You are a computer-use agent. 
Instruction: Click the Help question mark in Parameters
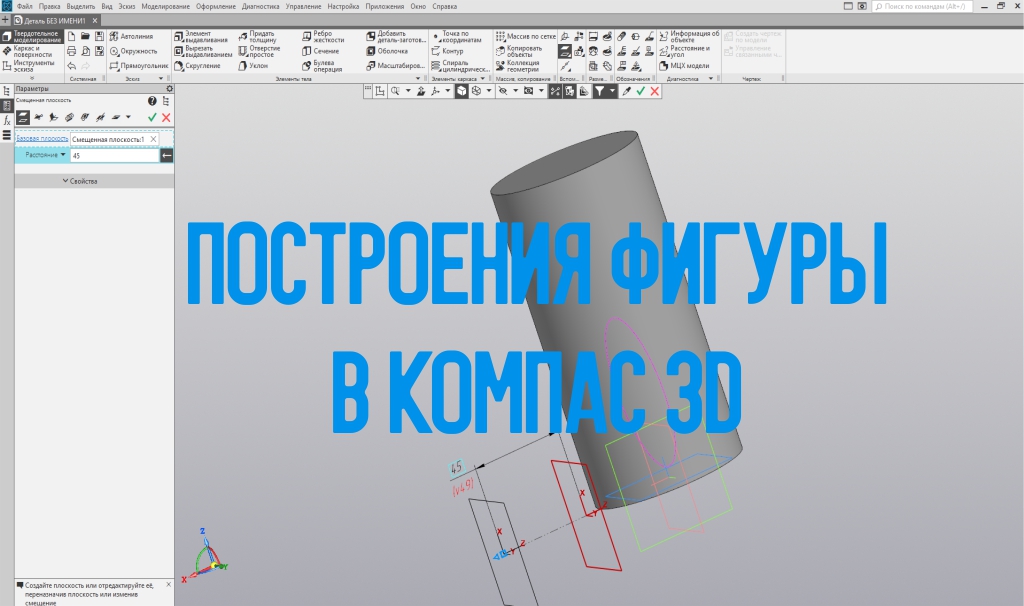(x=152, y=101)
